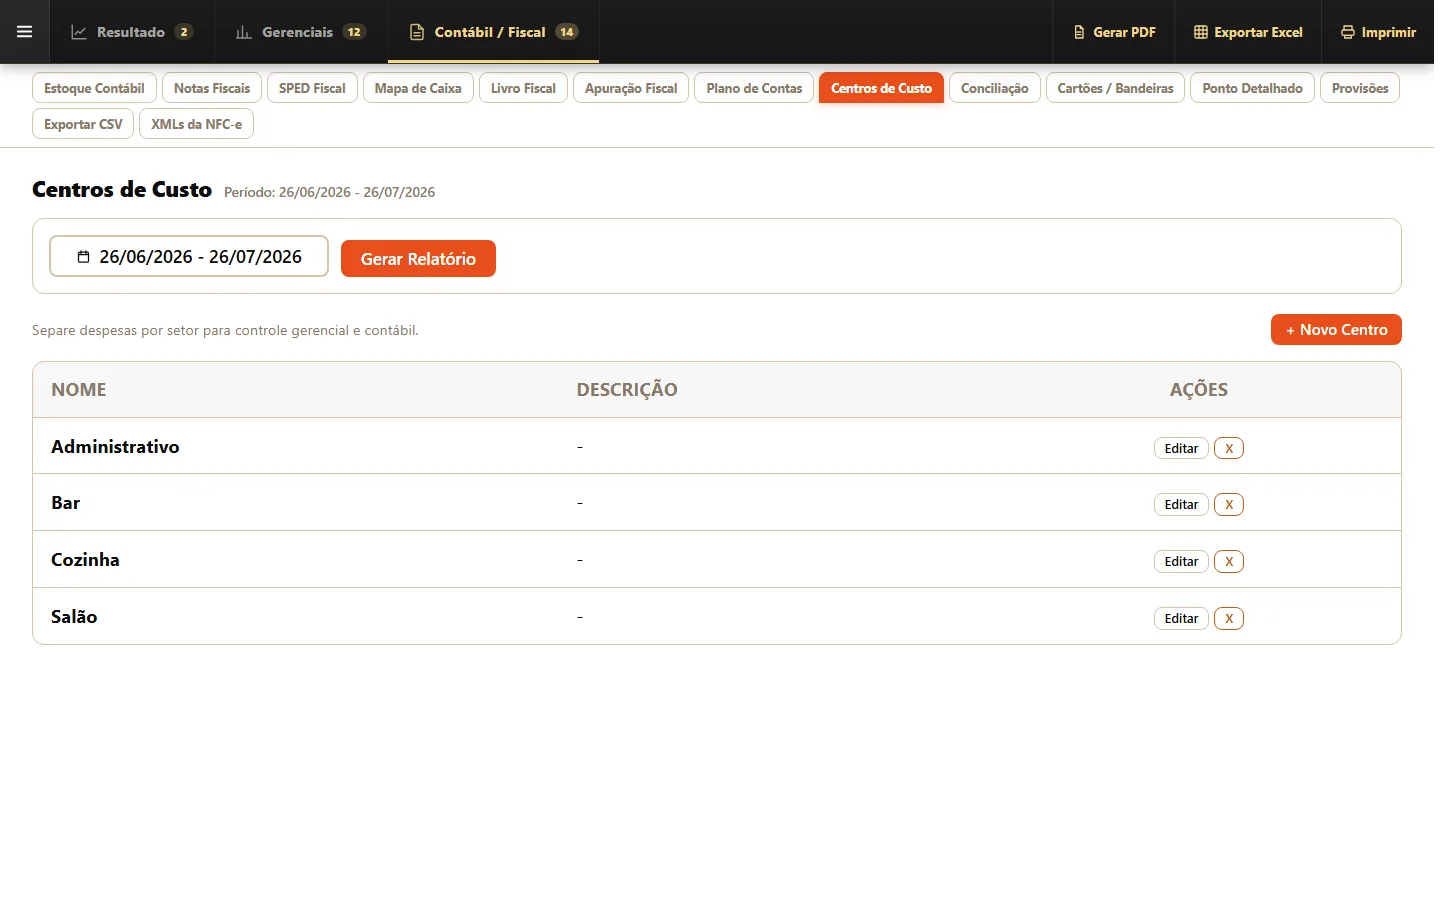Viewport: 1440px width, 900px height.
Task: Click the Período date text beside heading
Action: click(329, 192)
